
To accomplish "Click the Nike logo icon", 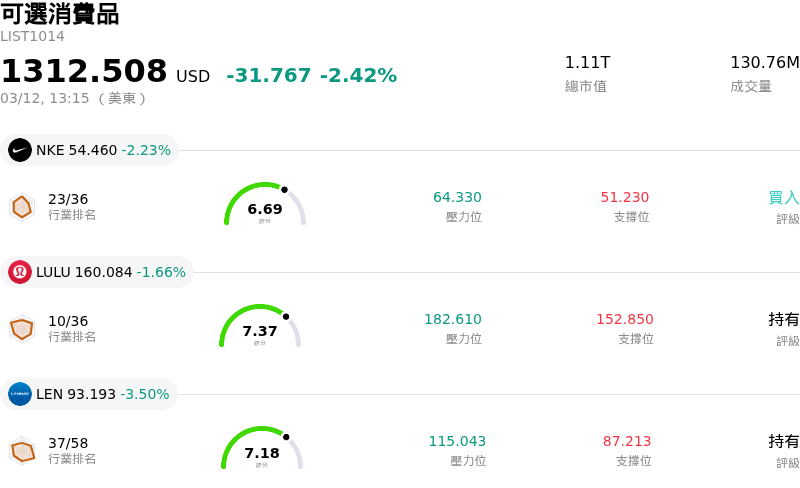I will [x=20, y=150].
